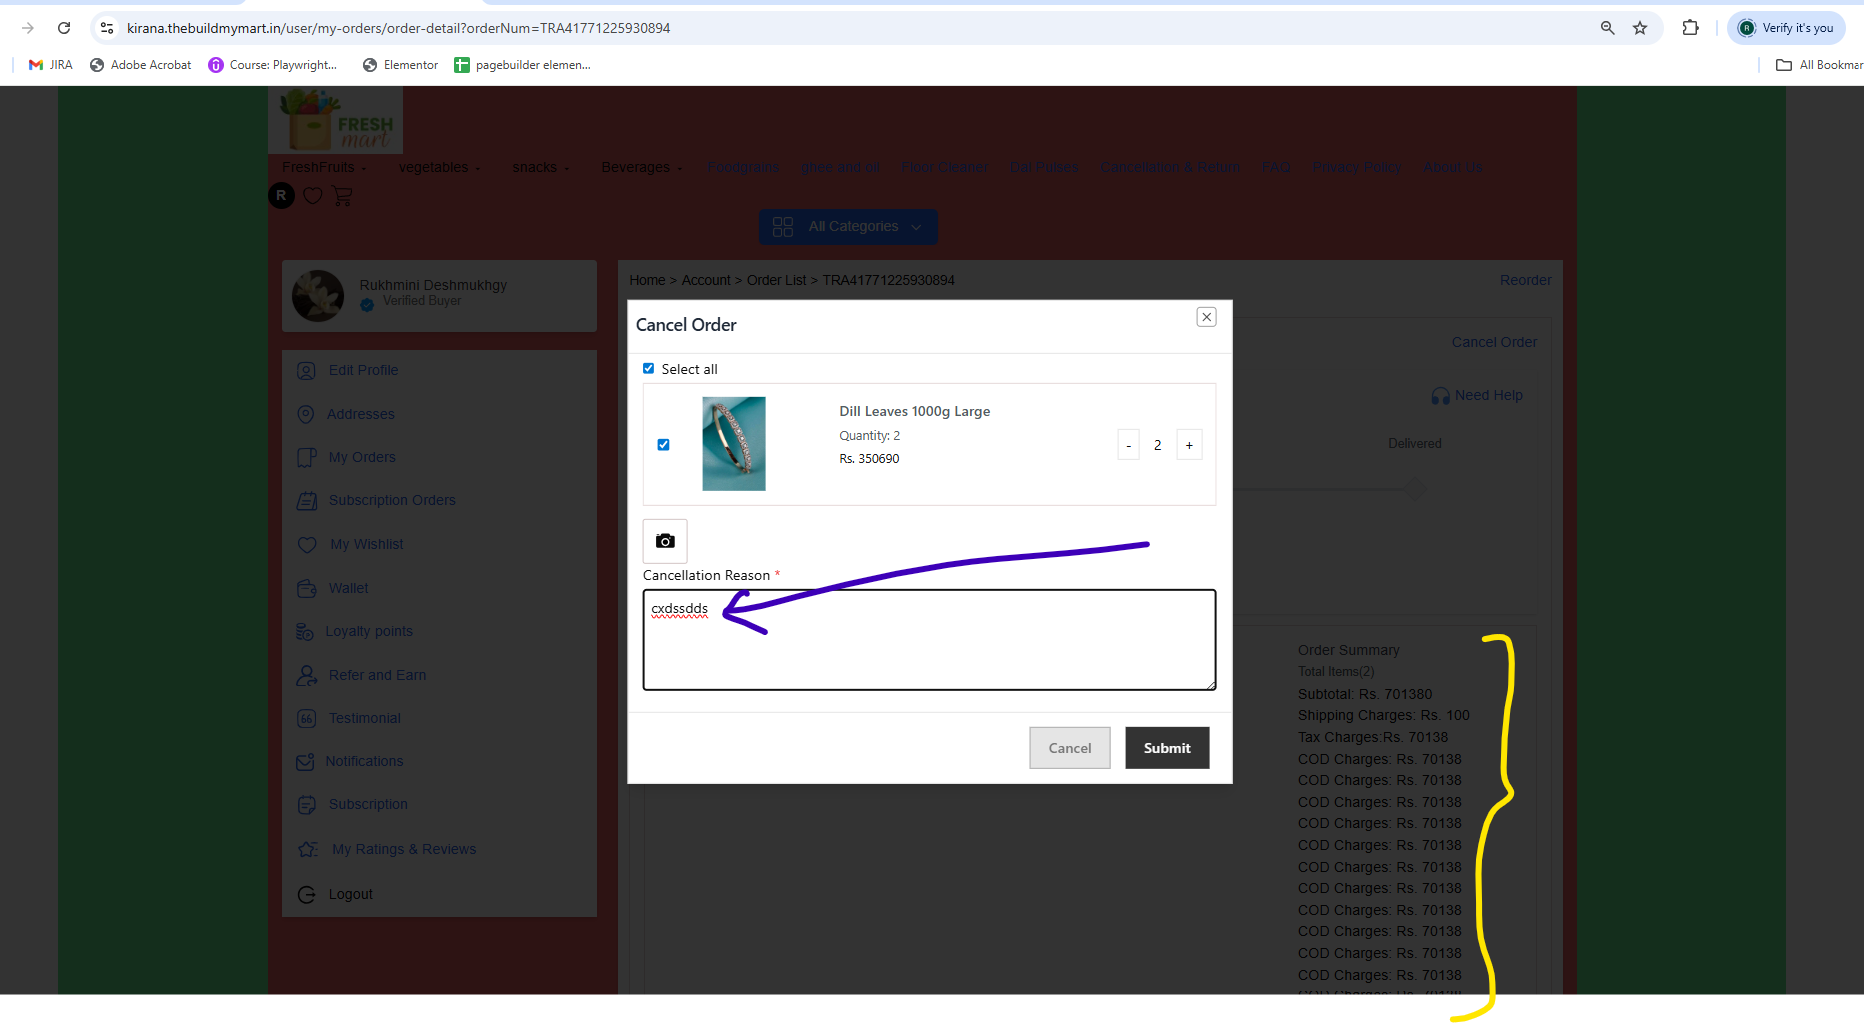The height and width of the screenshot is (1023, 1864).
Task: Open the ghee and oil category
Action: pyautogui.click(x=840, y=167)
